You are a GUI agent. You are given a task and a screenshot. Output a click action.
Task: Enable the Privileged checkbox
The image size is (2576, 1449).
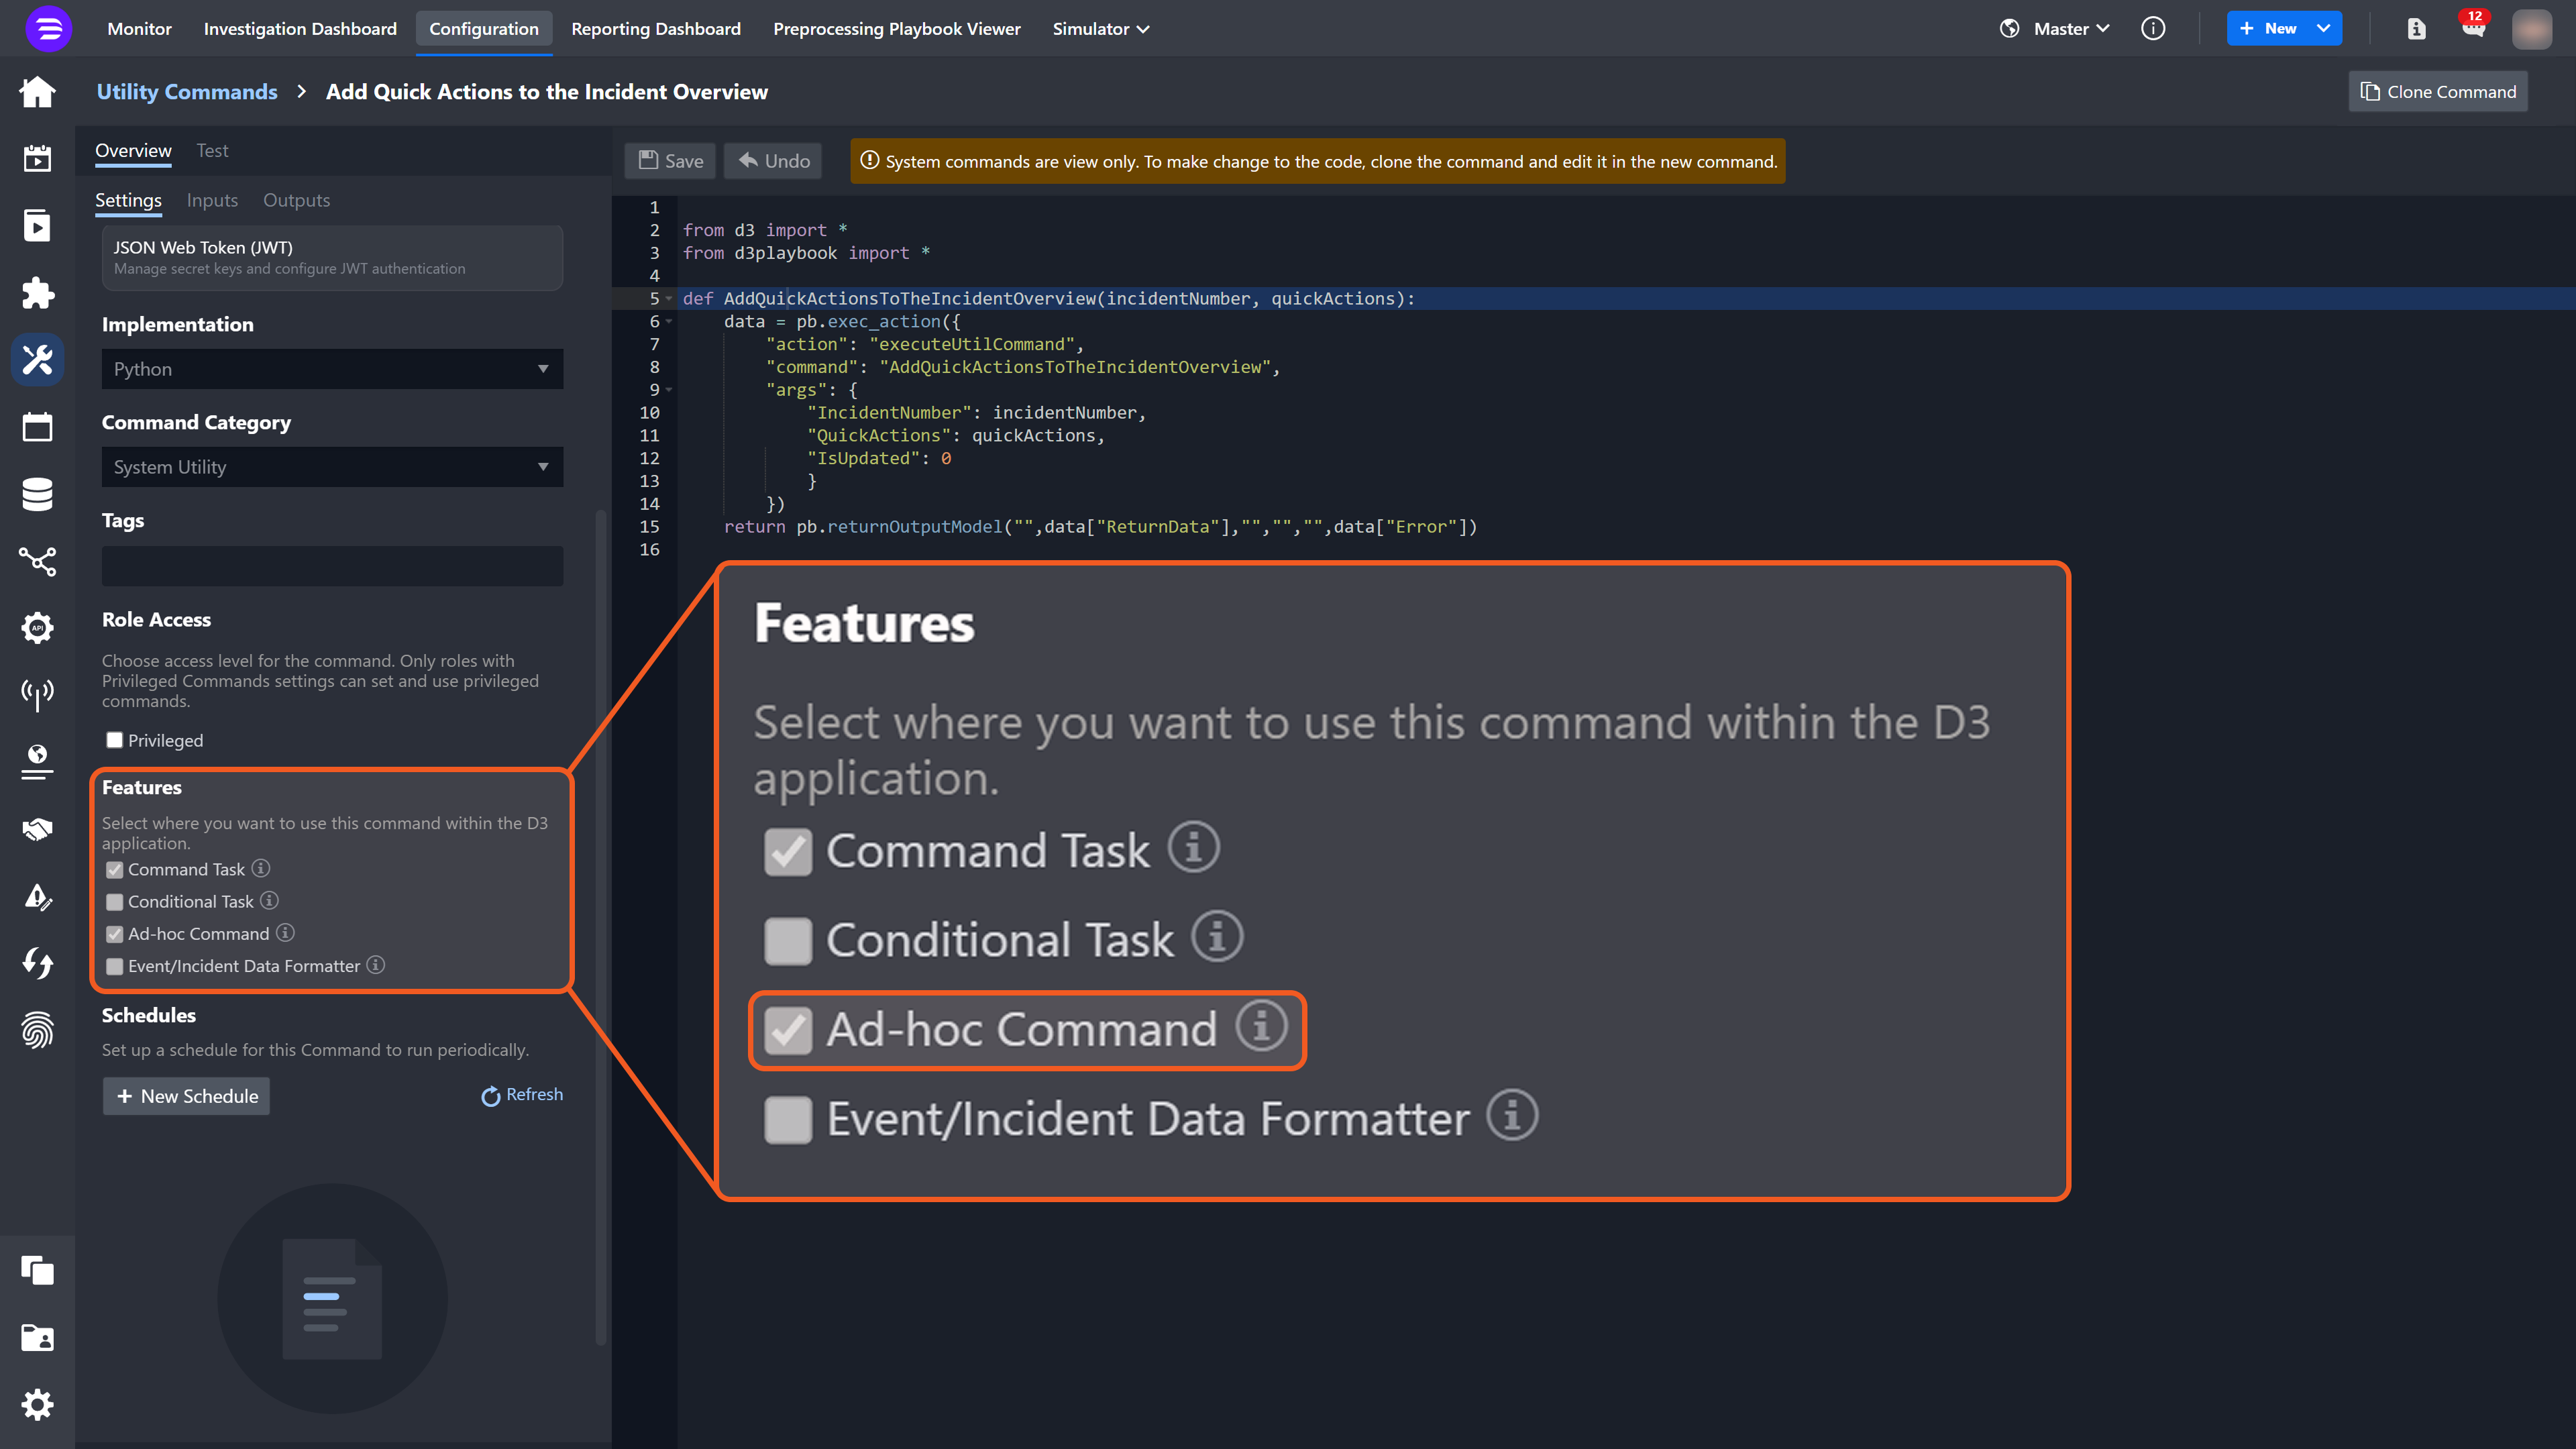[x=115, y=740]
